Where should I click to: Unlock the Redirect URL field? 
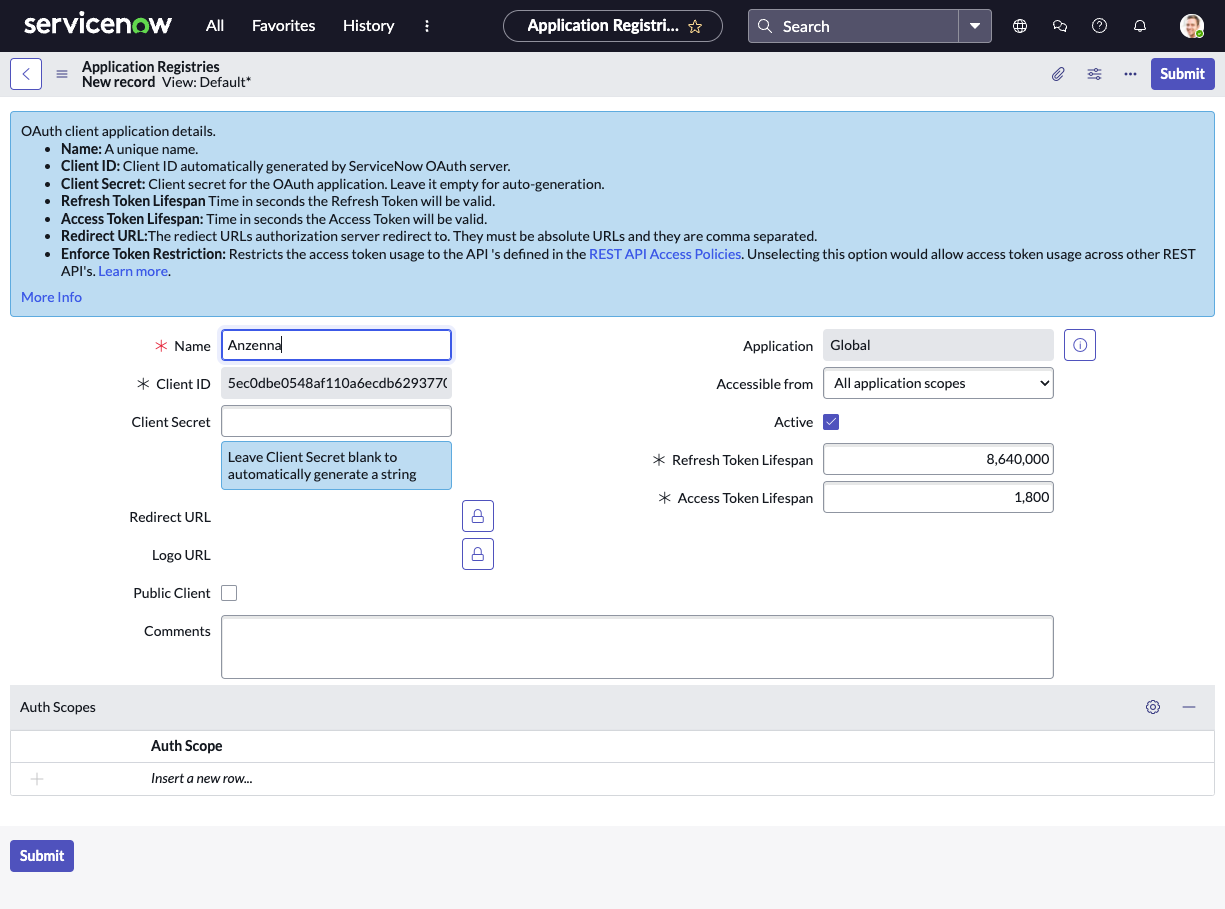(x=478, y=517)
